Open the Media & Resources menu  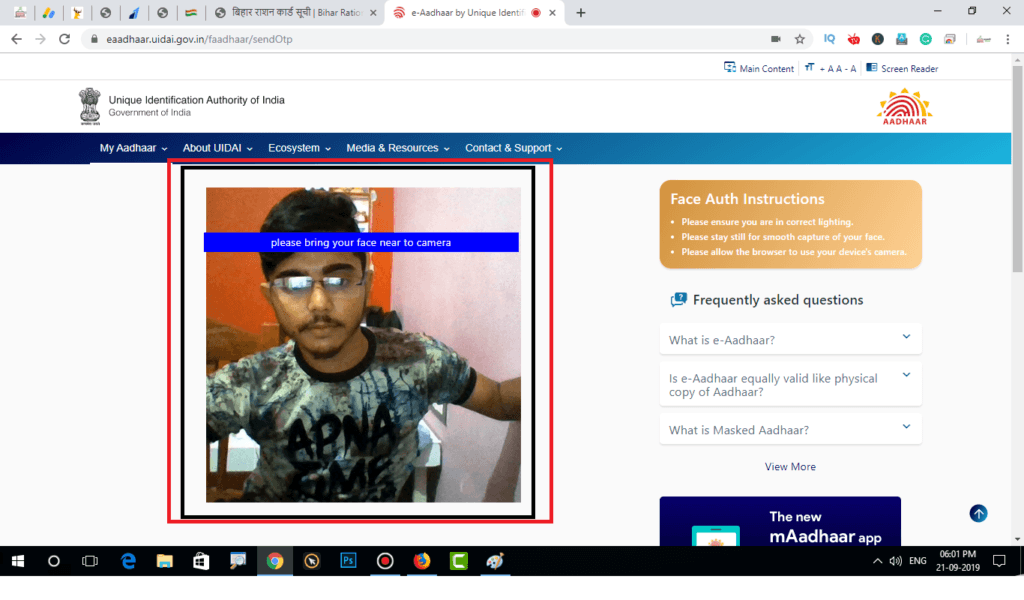(x=398, y=148)
